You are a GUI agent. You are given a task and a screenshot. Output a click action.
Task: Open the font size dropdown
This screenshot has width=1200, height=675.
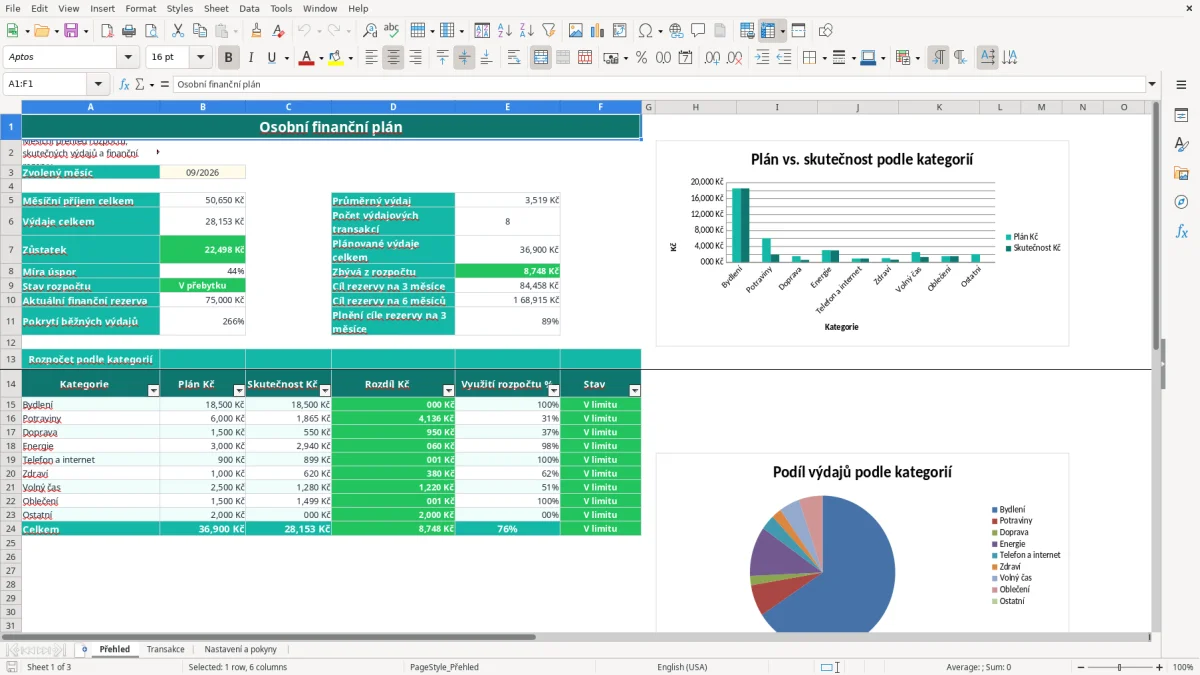pyautogui.click(x=201, y=58)
